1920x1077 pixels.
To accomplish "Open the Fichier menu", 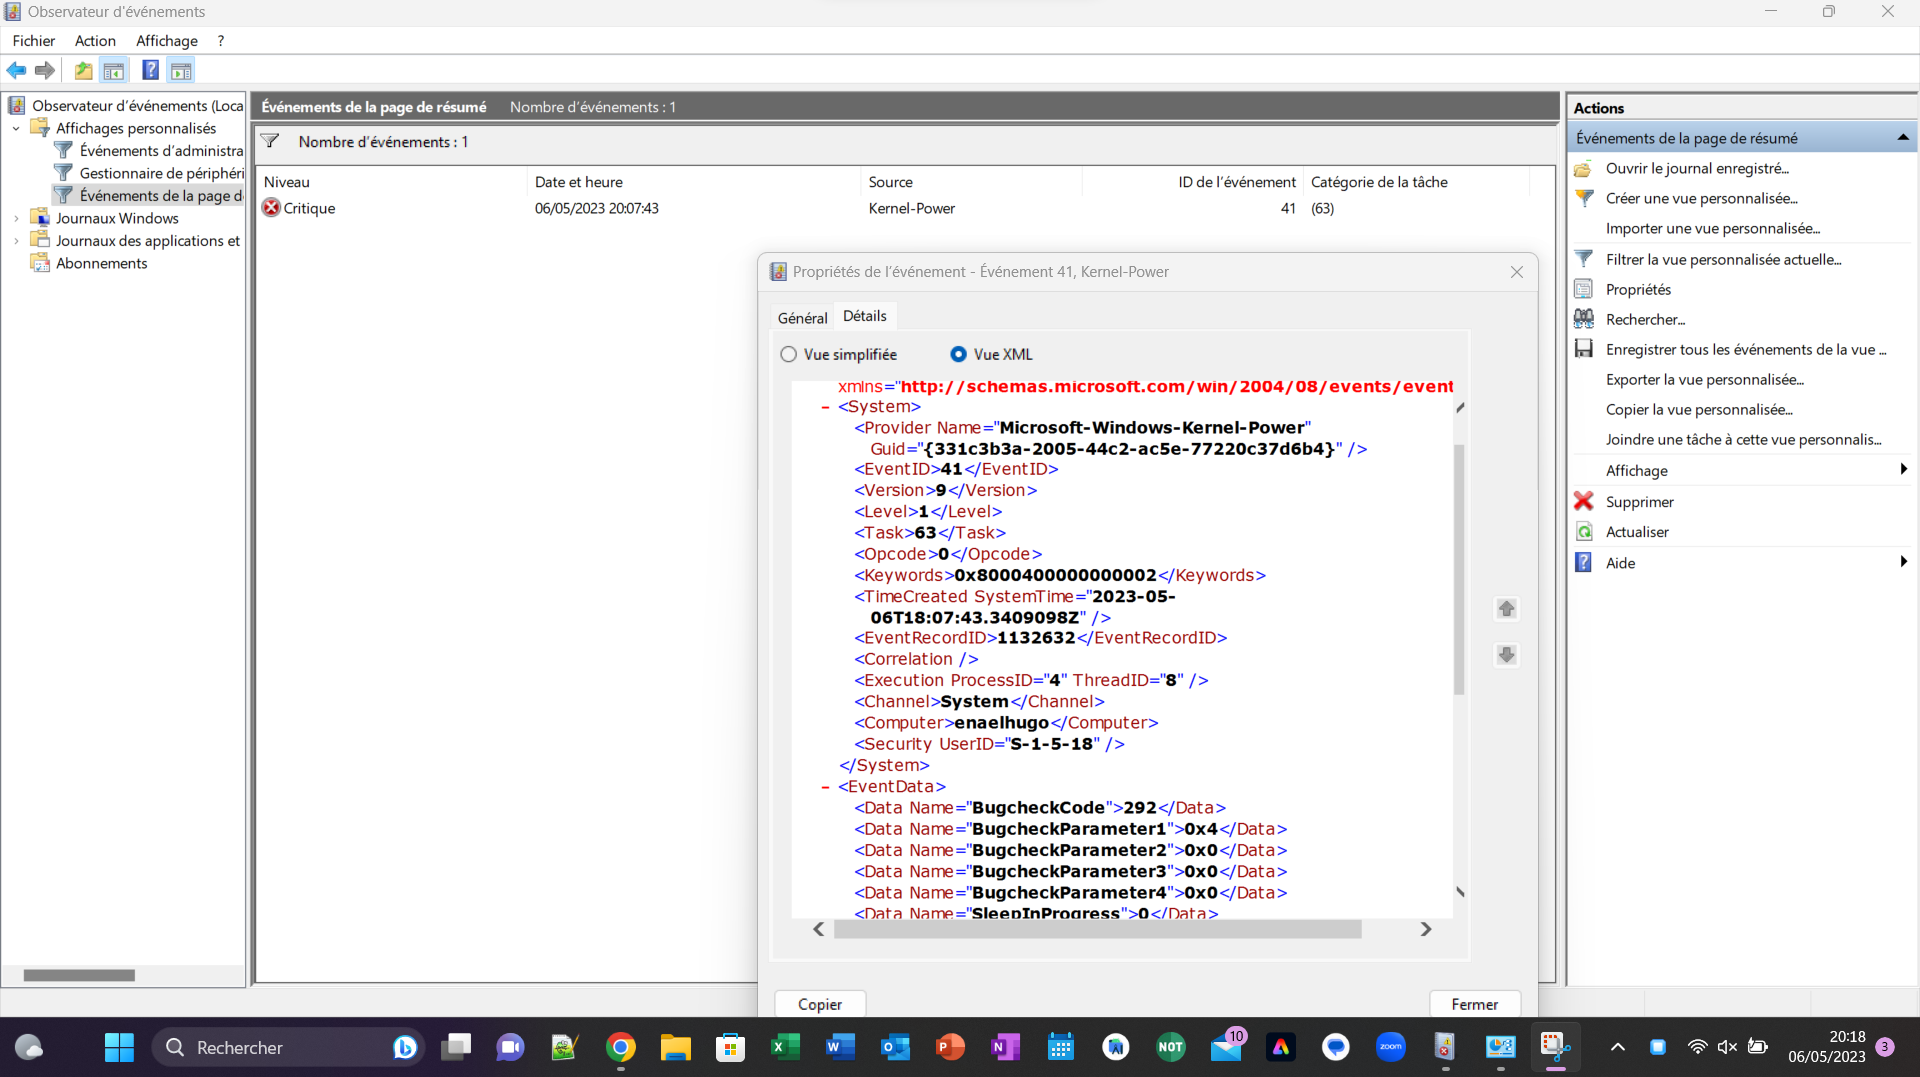I will tap(34, 41).
